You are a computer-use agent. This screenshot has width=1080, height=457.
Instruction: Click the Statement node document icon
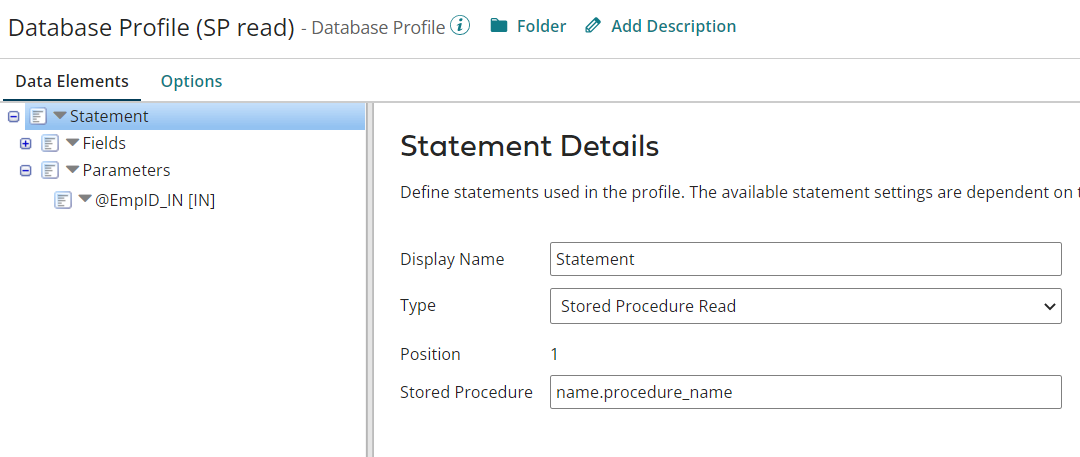coord(38,116)
